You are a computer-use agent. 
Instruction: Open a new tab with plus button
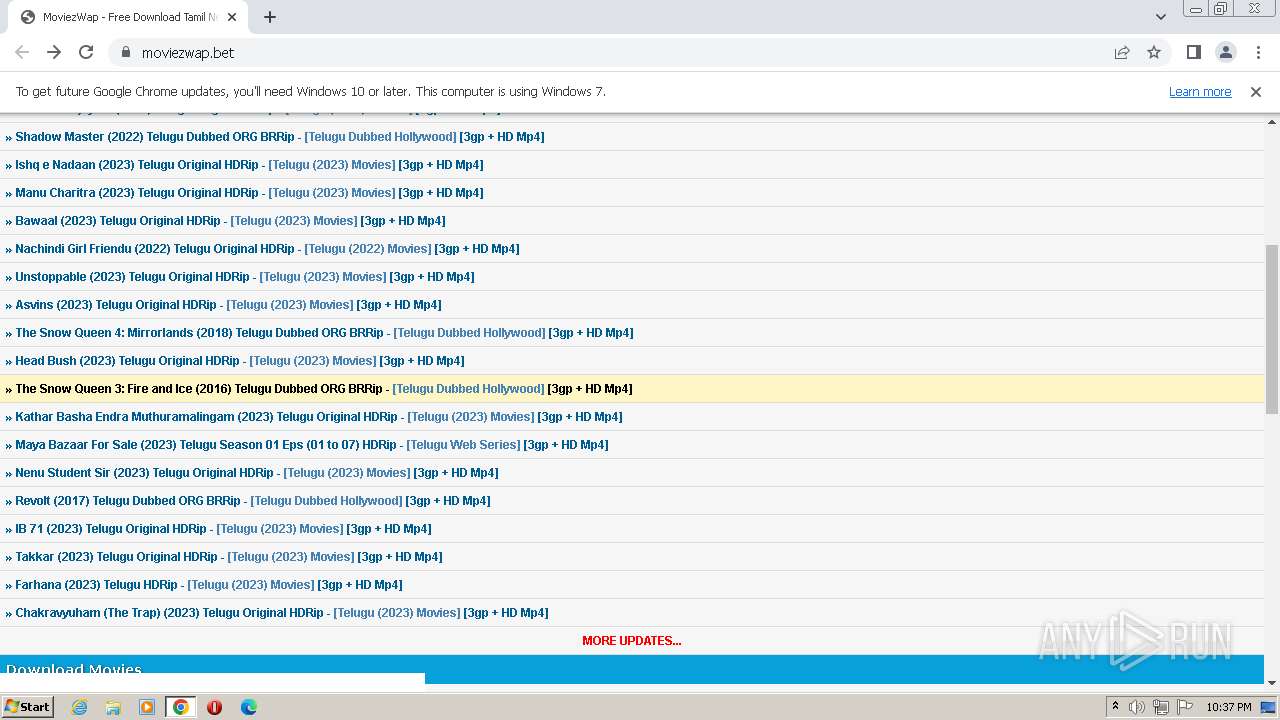tap(270, 17)
